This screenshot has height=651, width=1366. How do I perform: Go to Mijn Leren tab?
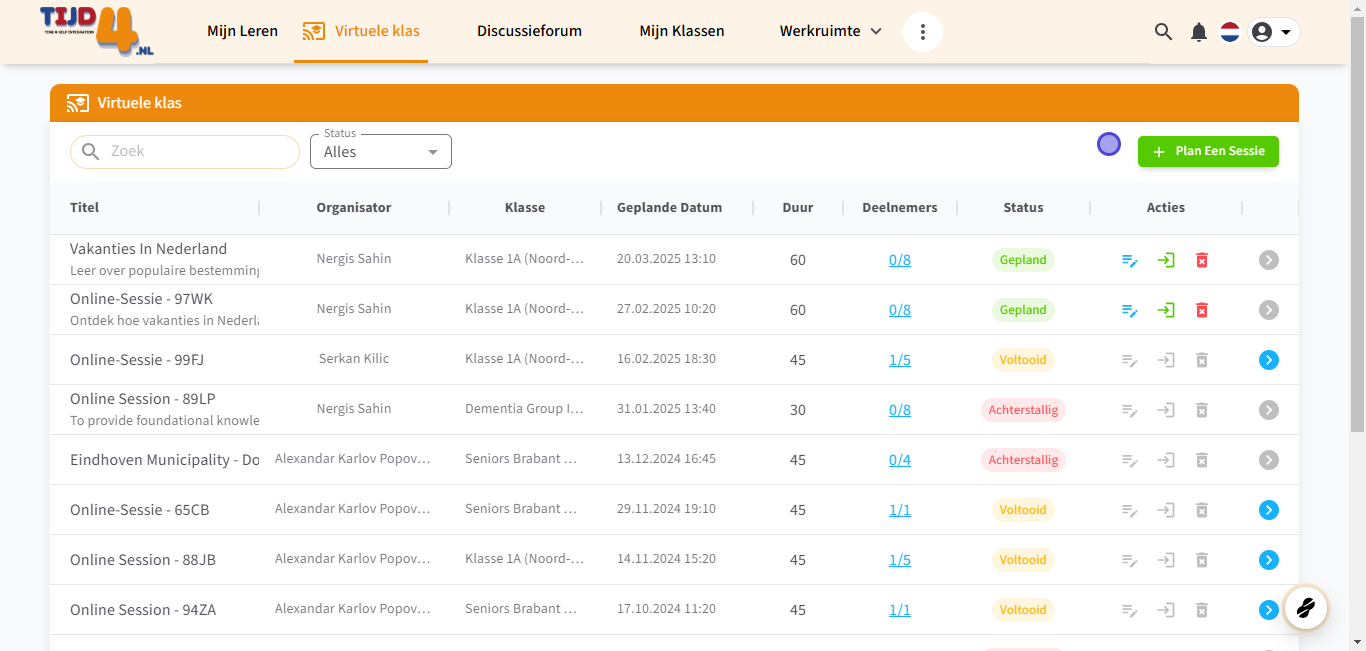[242, 31]
